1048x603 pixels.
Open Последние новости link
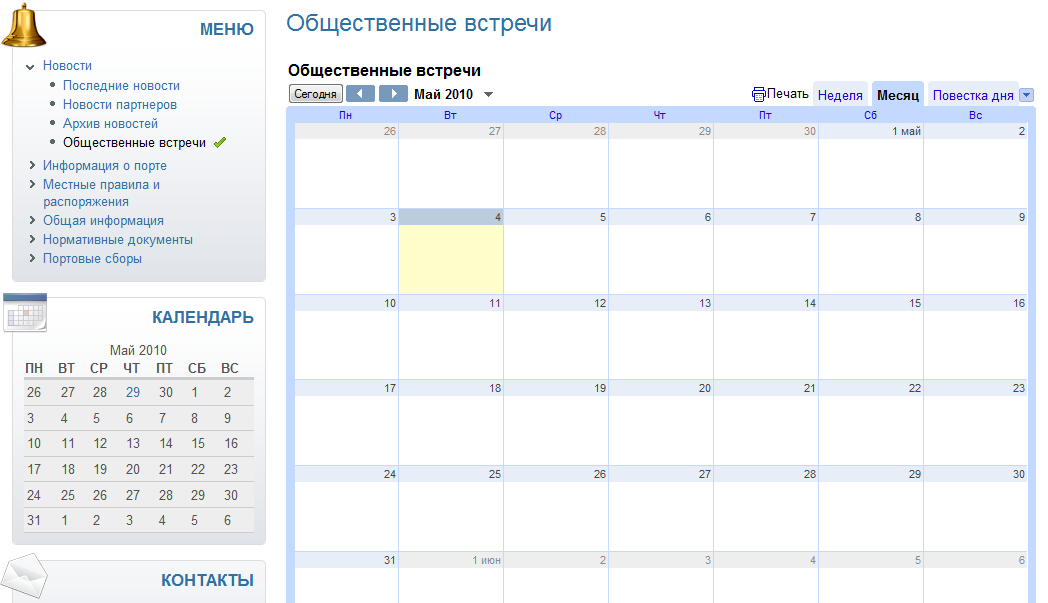coord(121,86)
